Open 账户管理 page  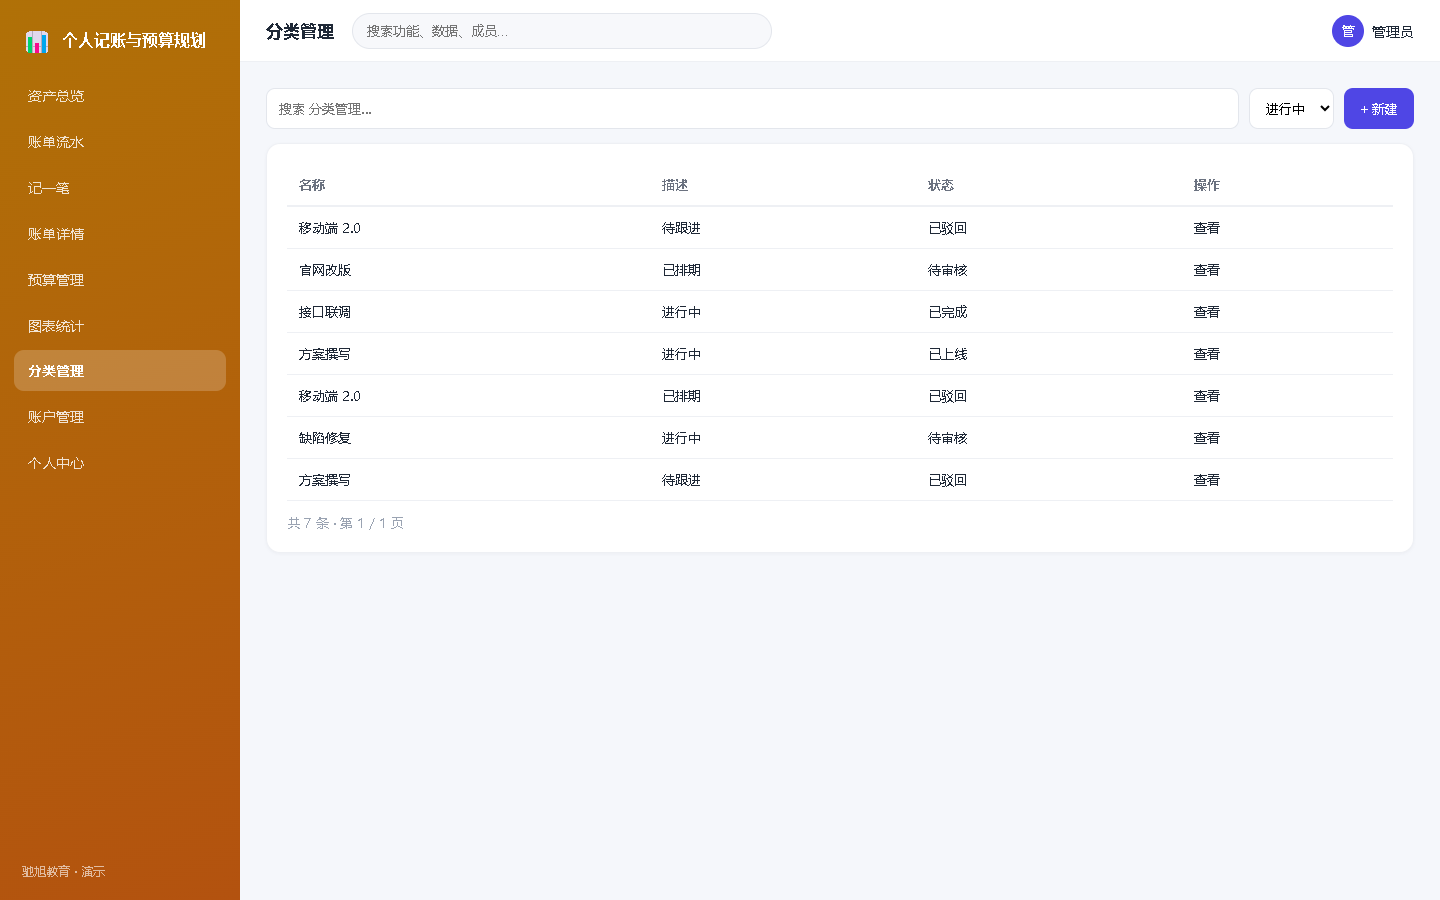coord(120,417)
